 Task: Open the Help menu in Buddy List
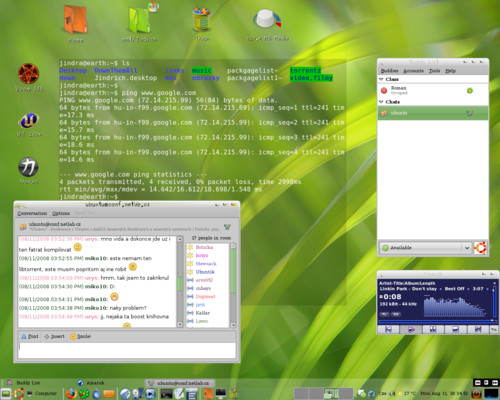point(450,71)
